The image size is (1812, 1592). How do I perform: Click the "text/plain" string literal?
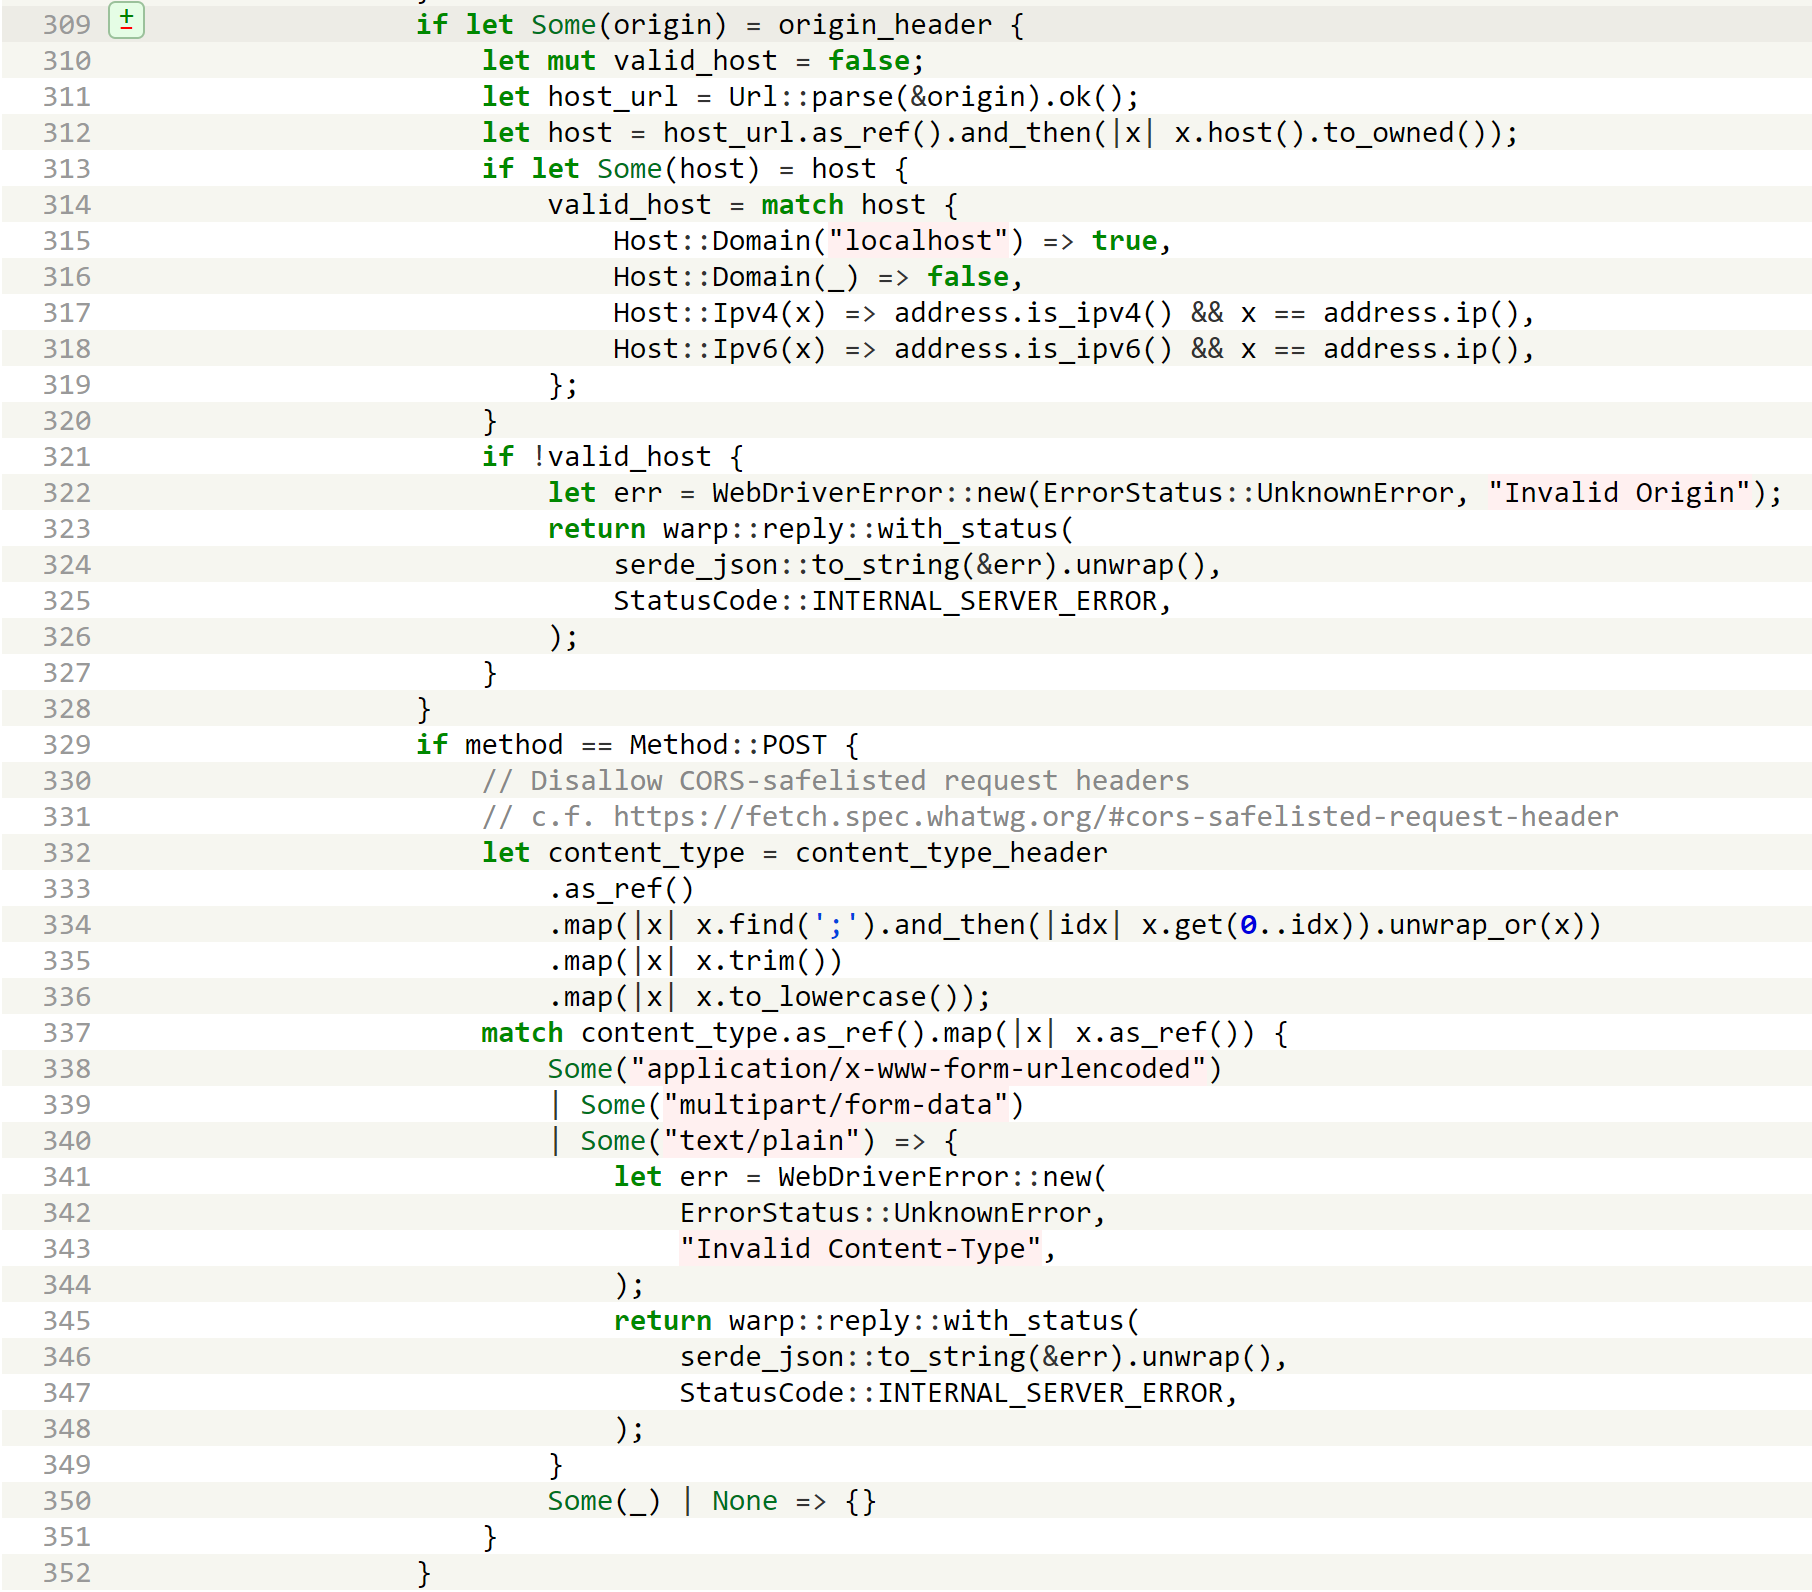(x=768, y=1141)
